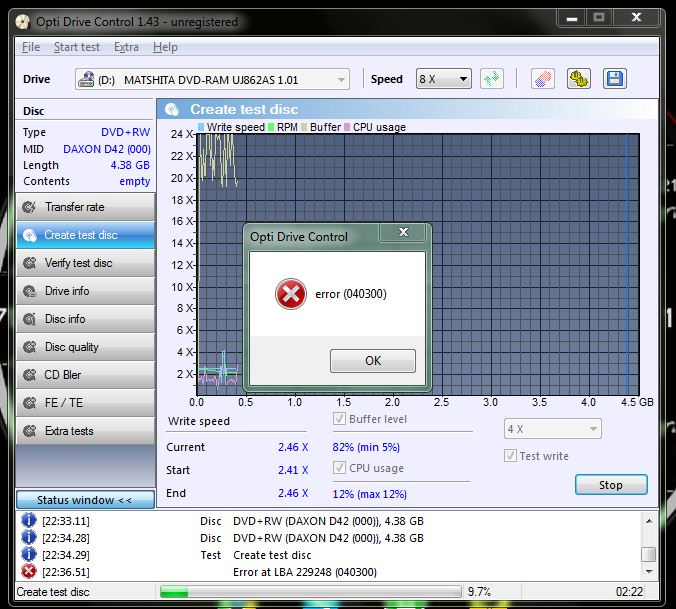Click the log scrollbar up arrow

pyautogui.click(x=648, y=521)
